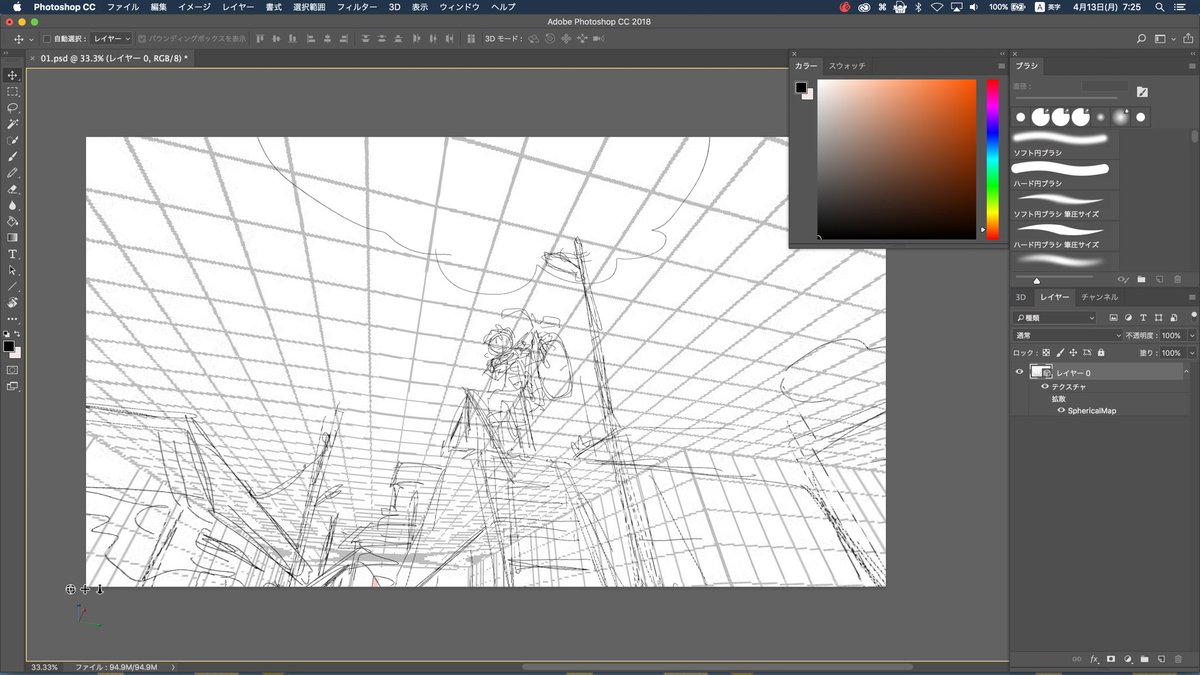Switch to the チャンネル tab
This screenshot has height=675, width=1200.
pos(1100,297)
